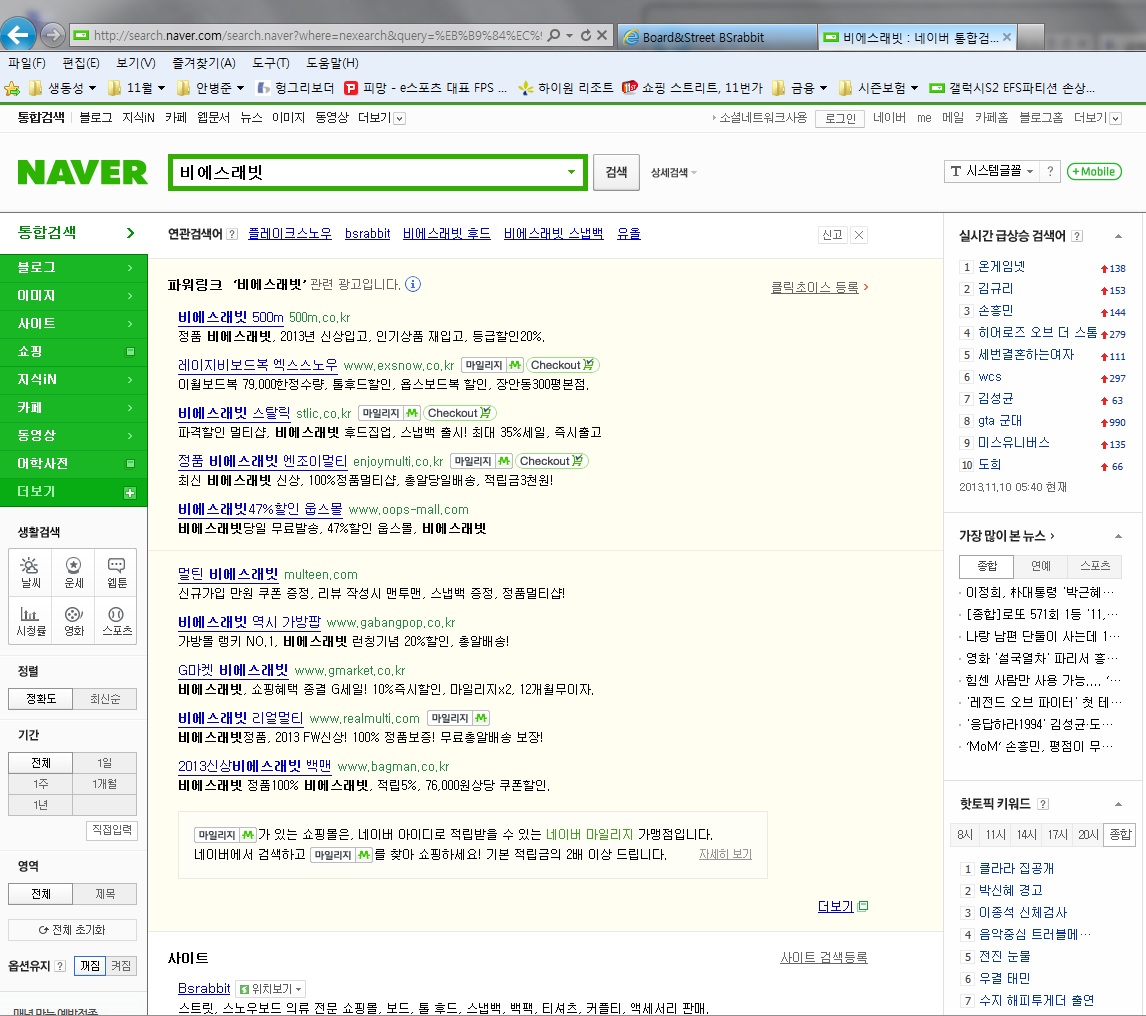Click the power link info icon next to 광고입니다
Viewport: 1146px width, 1016px height.
(x=413, y=284)
